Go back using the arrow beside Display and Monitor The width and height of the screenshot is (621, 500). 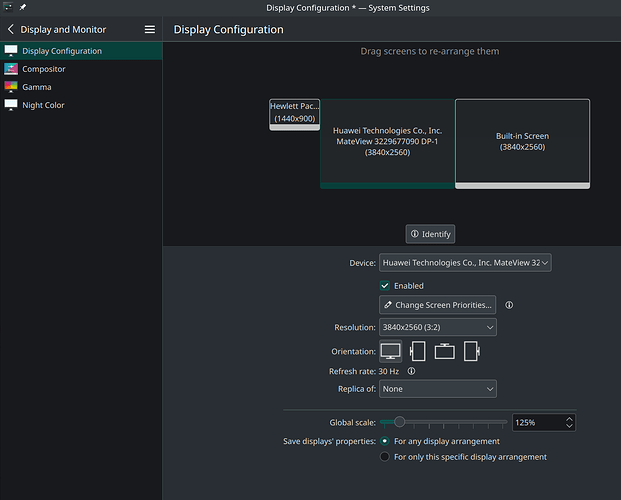point(11,29)
